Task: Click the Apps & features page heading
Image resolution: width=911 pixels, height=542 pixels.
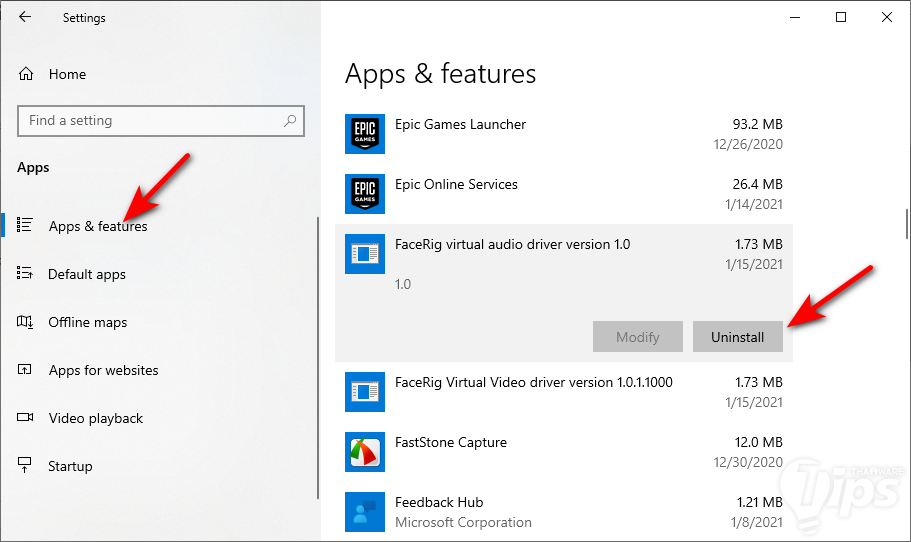Action: (x=440, y=74)
